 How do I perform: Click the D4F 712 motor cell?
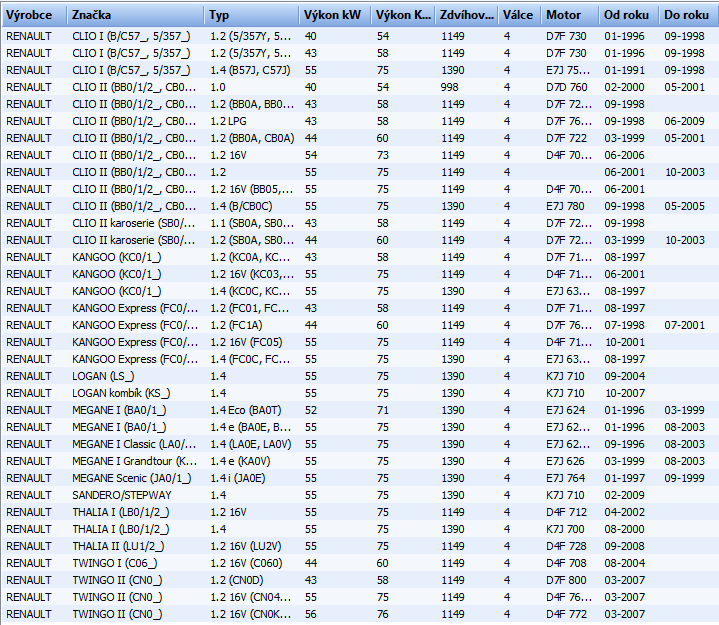click(x=566, y=511)
